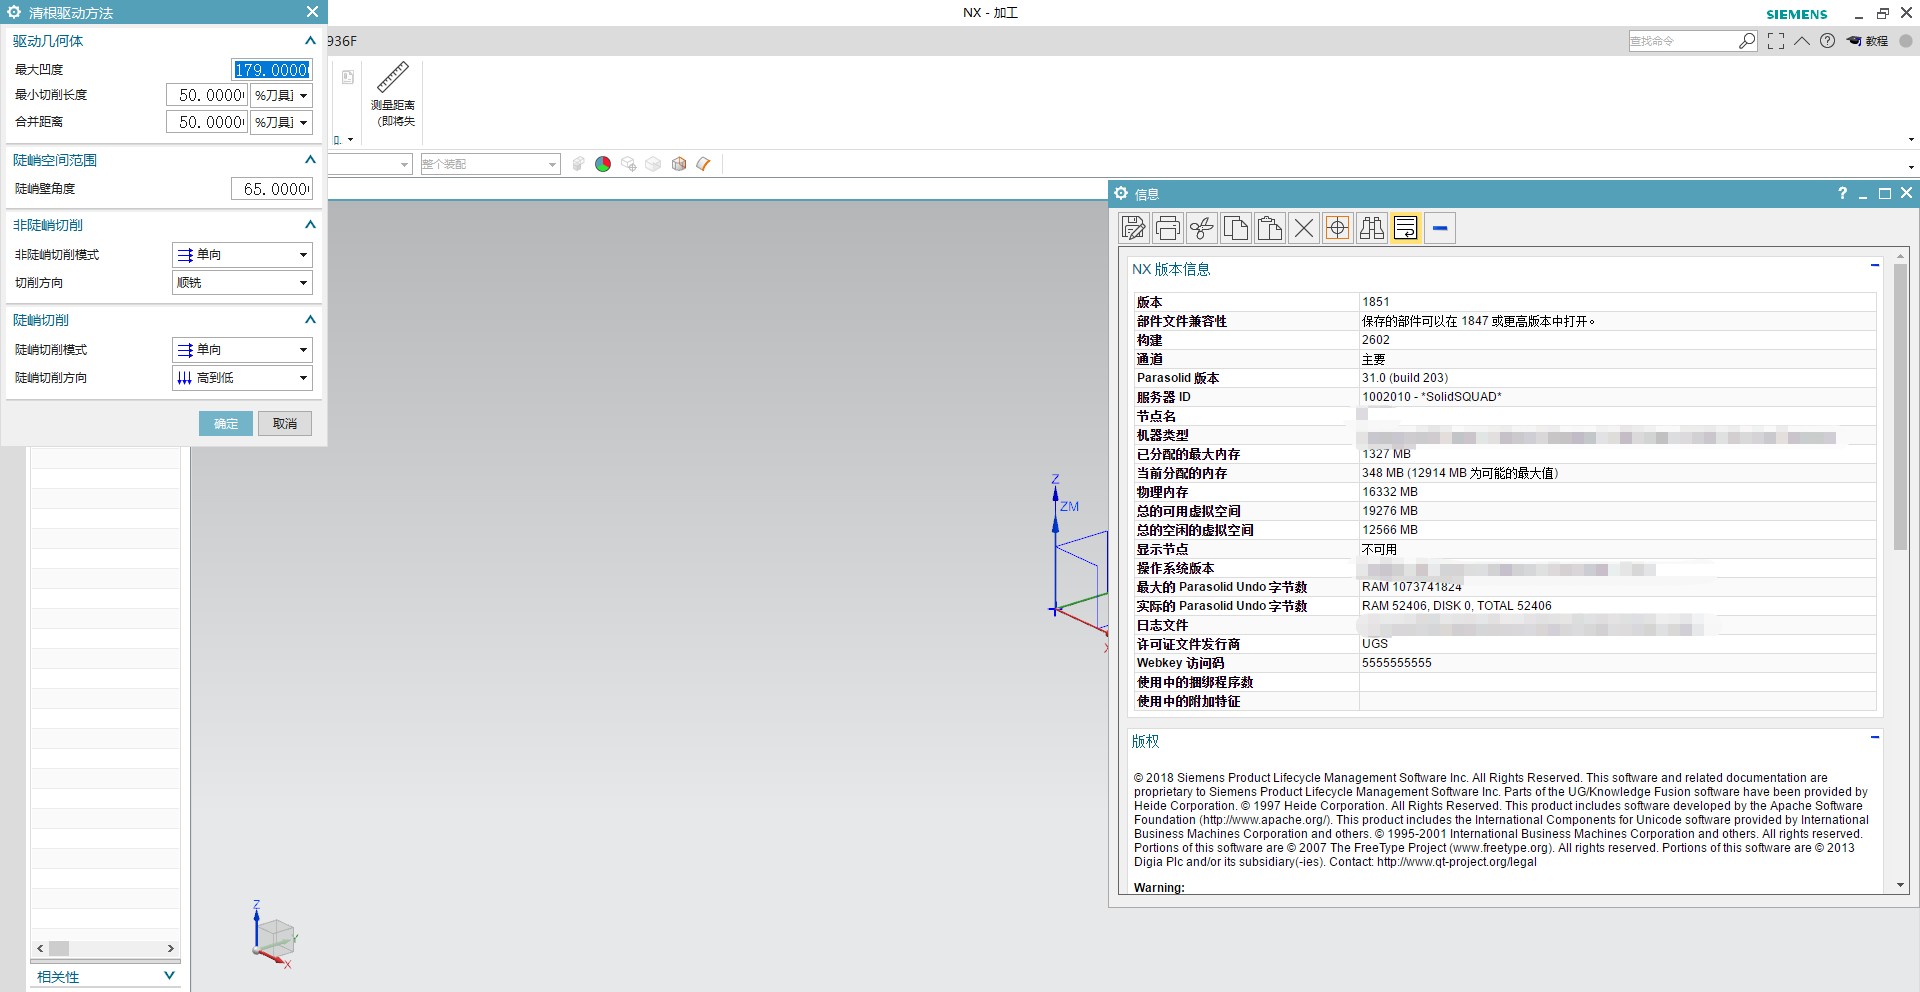1920x992 pixels.
Task: Click the navigator horizontal scrollbar thumb
Action: [x=59, y=948]
